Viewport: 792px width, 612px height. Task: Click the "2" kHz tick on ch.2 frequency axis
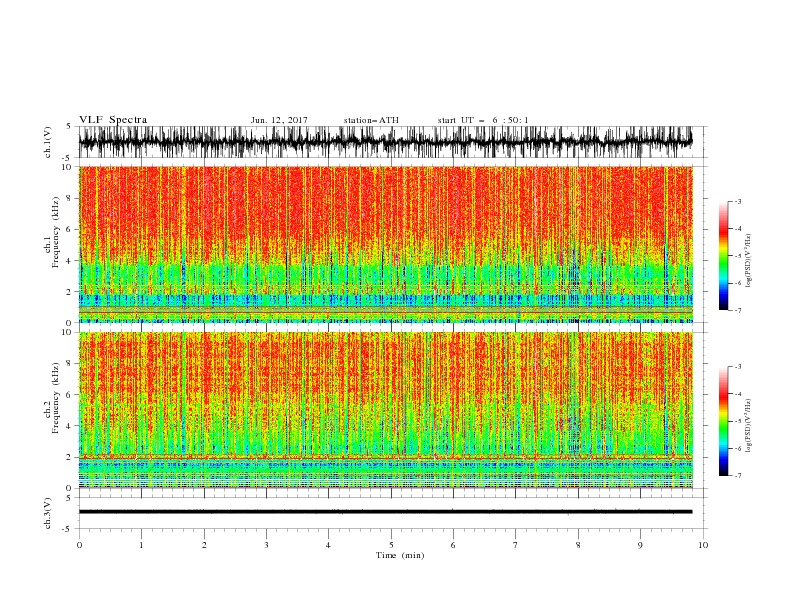pos(70,457)
